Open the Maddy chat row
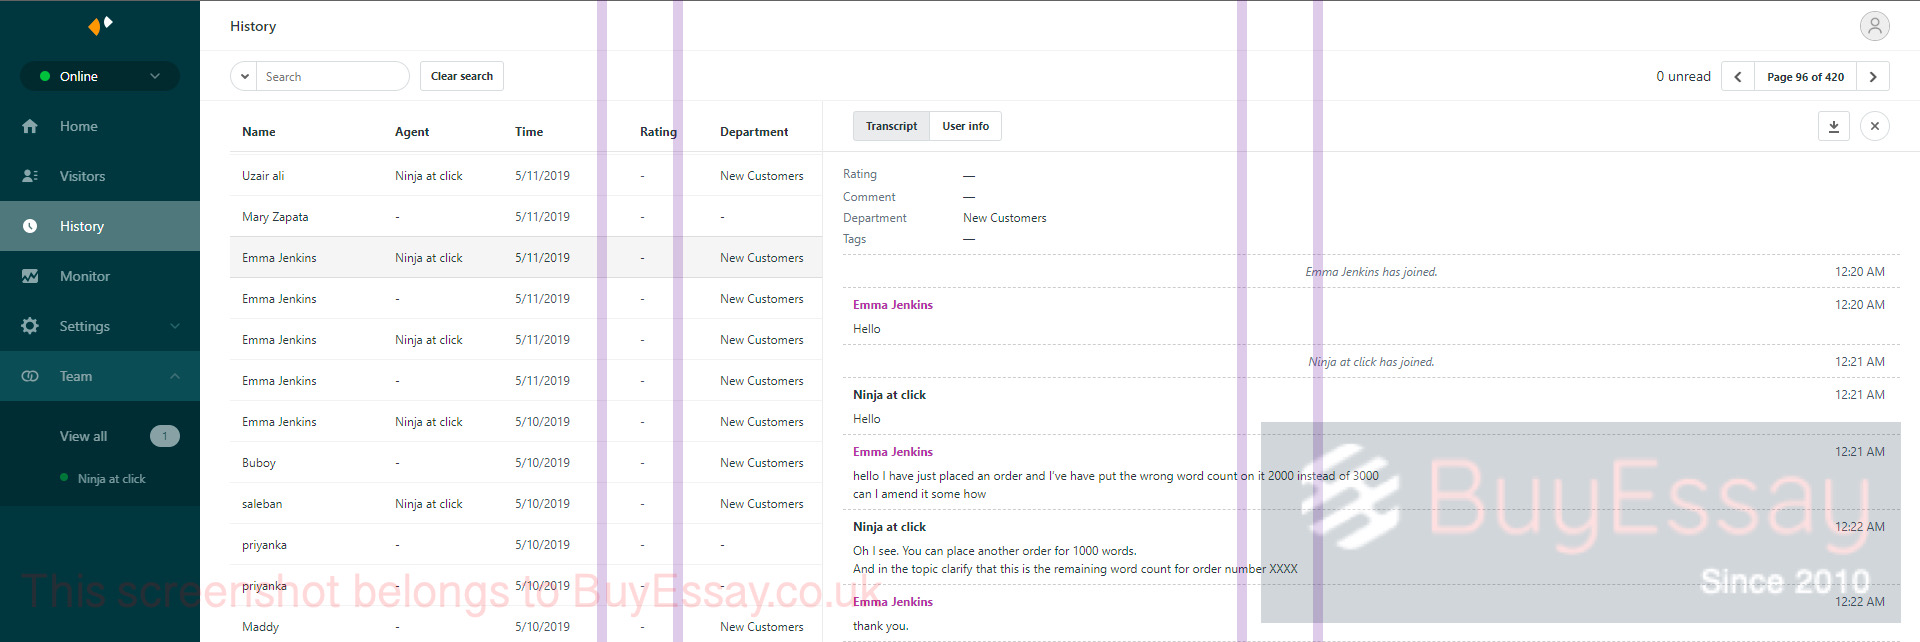This screenshot has width=1920, height=642. tap(526, 627)
